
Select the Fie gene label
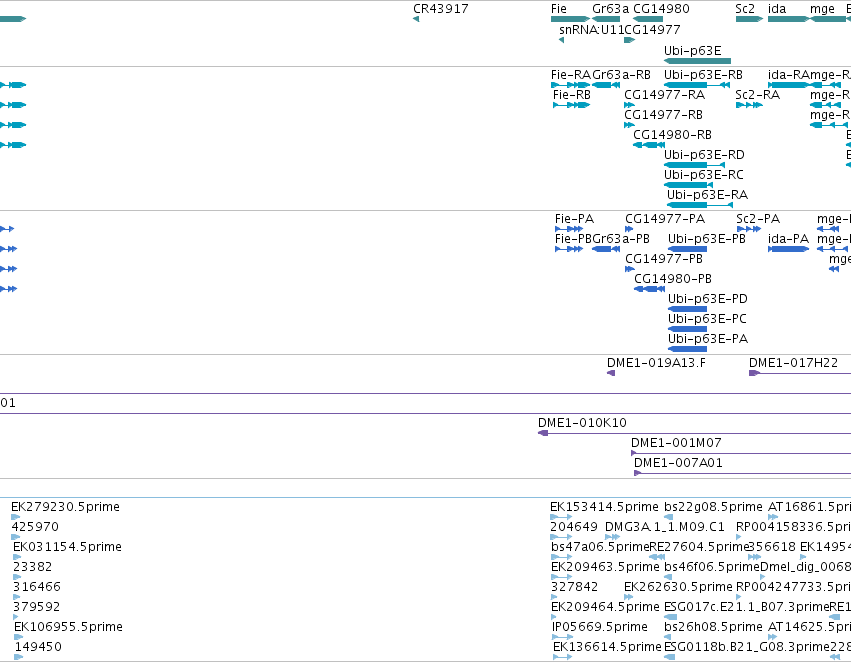pyautogui.click(x=558, y=9)
